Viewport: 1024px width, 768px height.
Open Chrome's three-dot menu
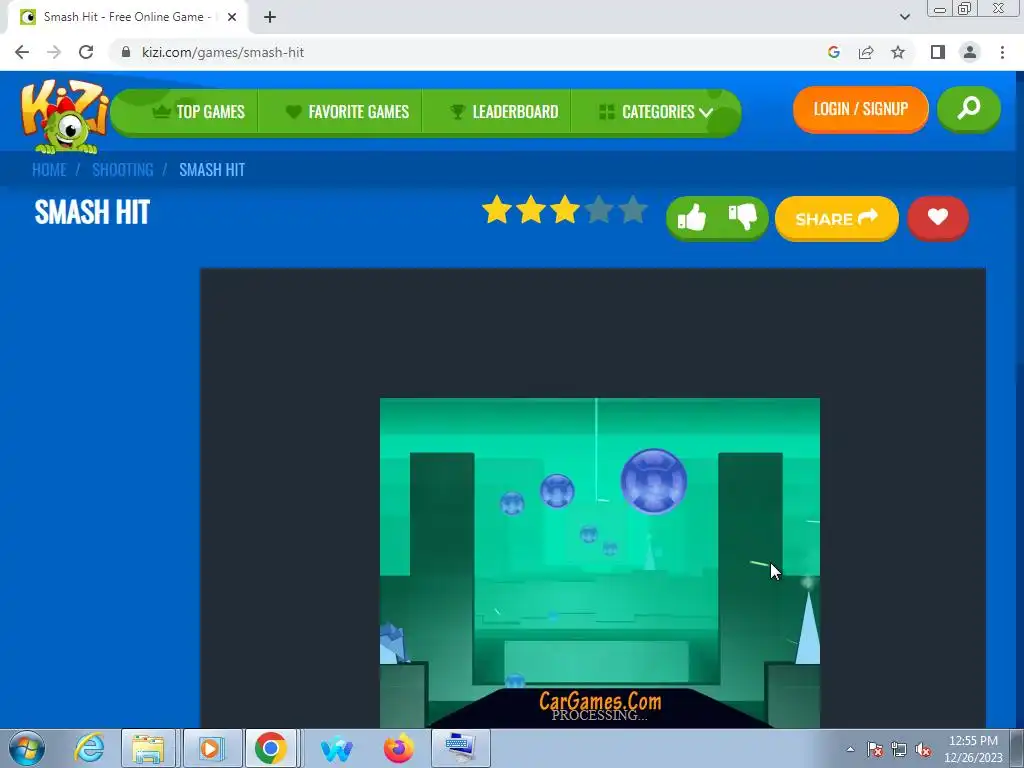click(1002, 52)
